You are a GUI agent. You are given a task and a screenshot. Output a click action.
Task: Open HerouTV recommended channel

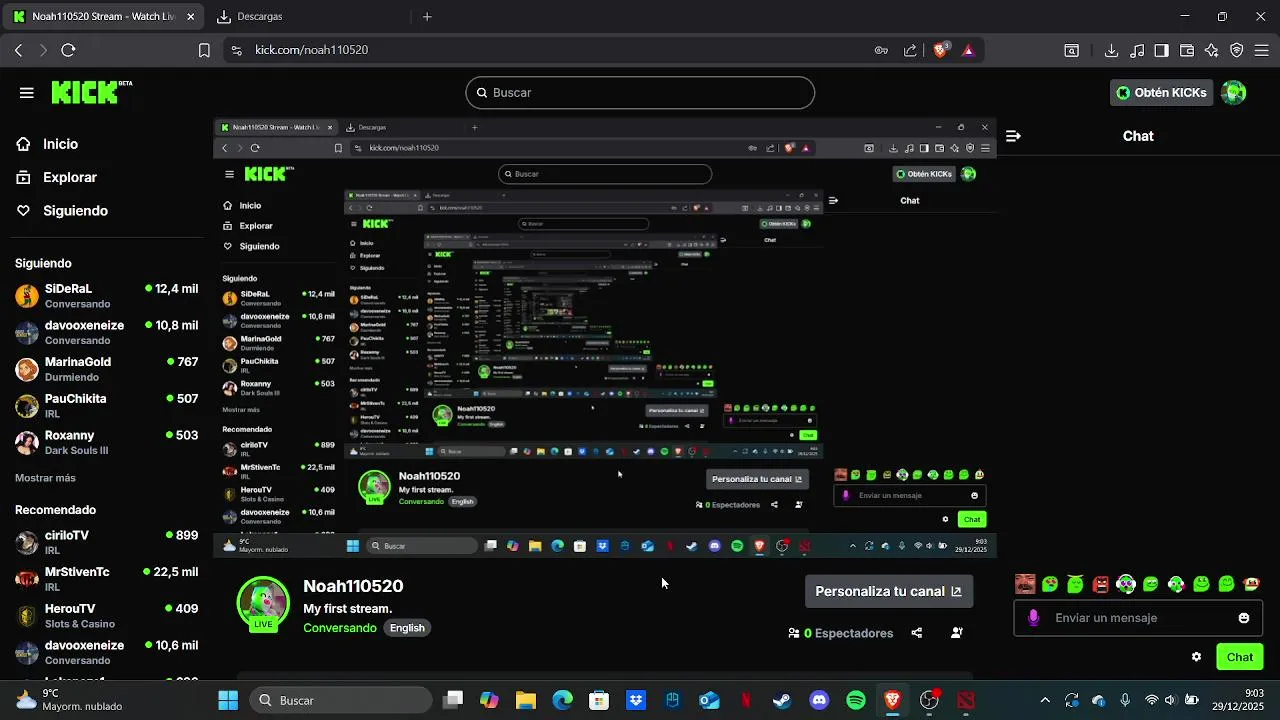(105, 616)
